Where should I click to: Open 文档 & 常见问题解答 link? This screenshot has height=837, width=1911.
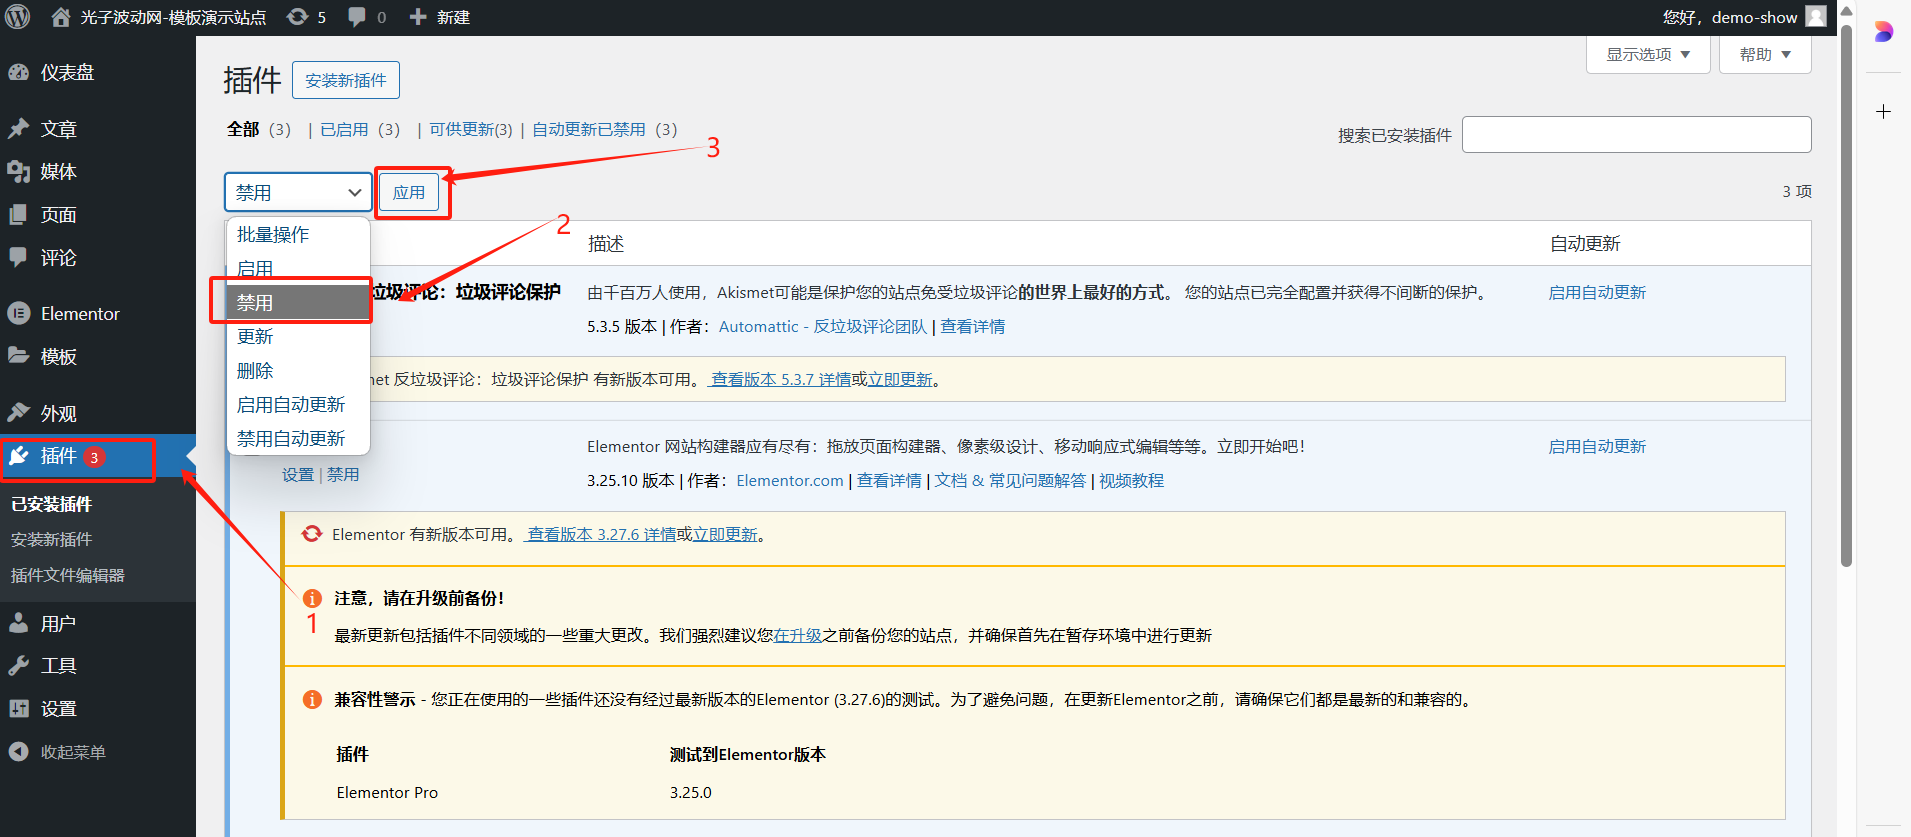(x=1010, y=480)
